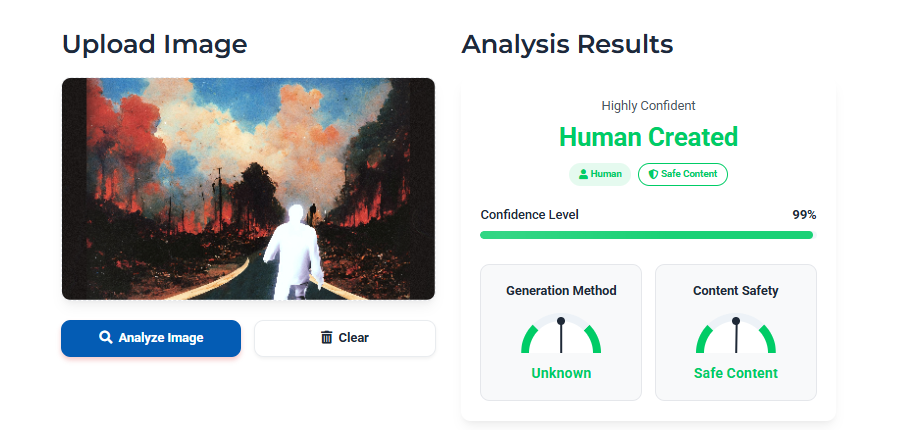Open the Generation Method card
903x430 pixels.
[x=561, y=332]
